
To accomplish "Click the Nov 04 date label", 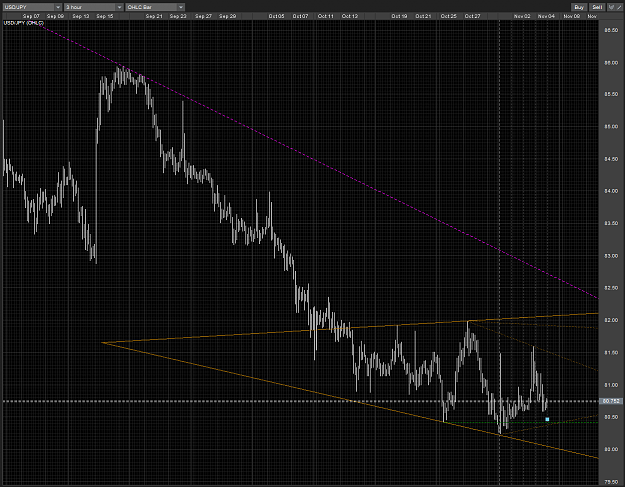I will (546, 16).
